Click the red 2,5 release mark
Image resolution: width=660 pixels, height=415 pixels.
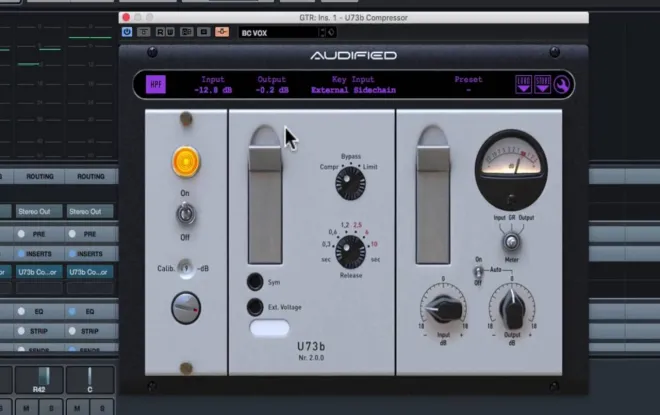tap(357, 225)
